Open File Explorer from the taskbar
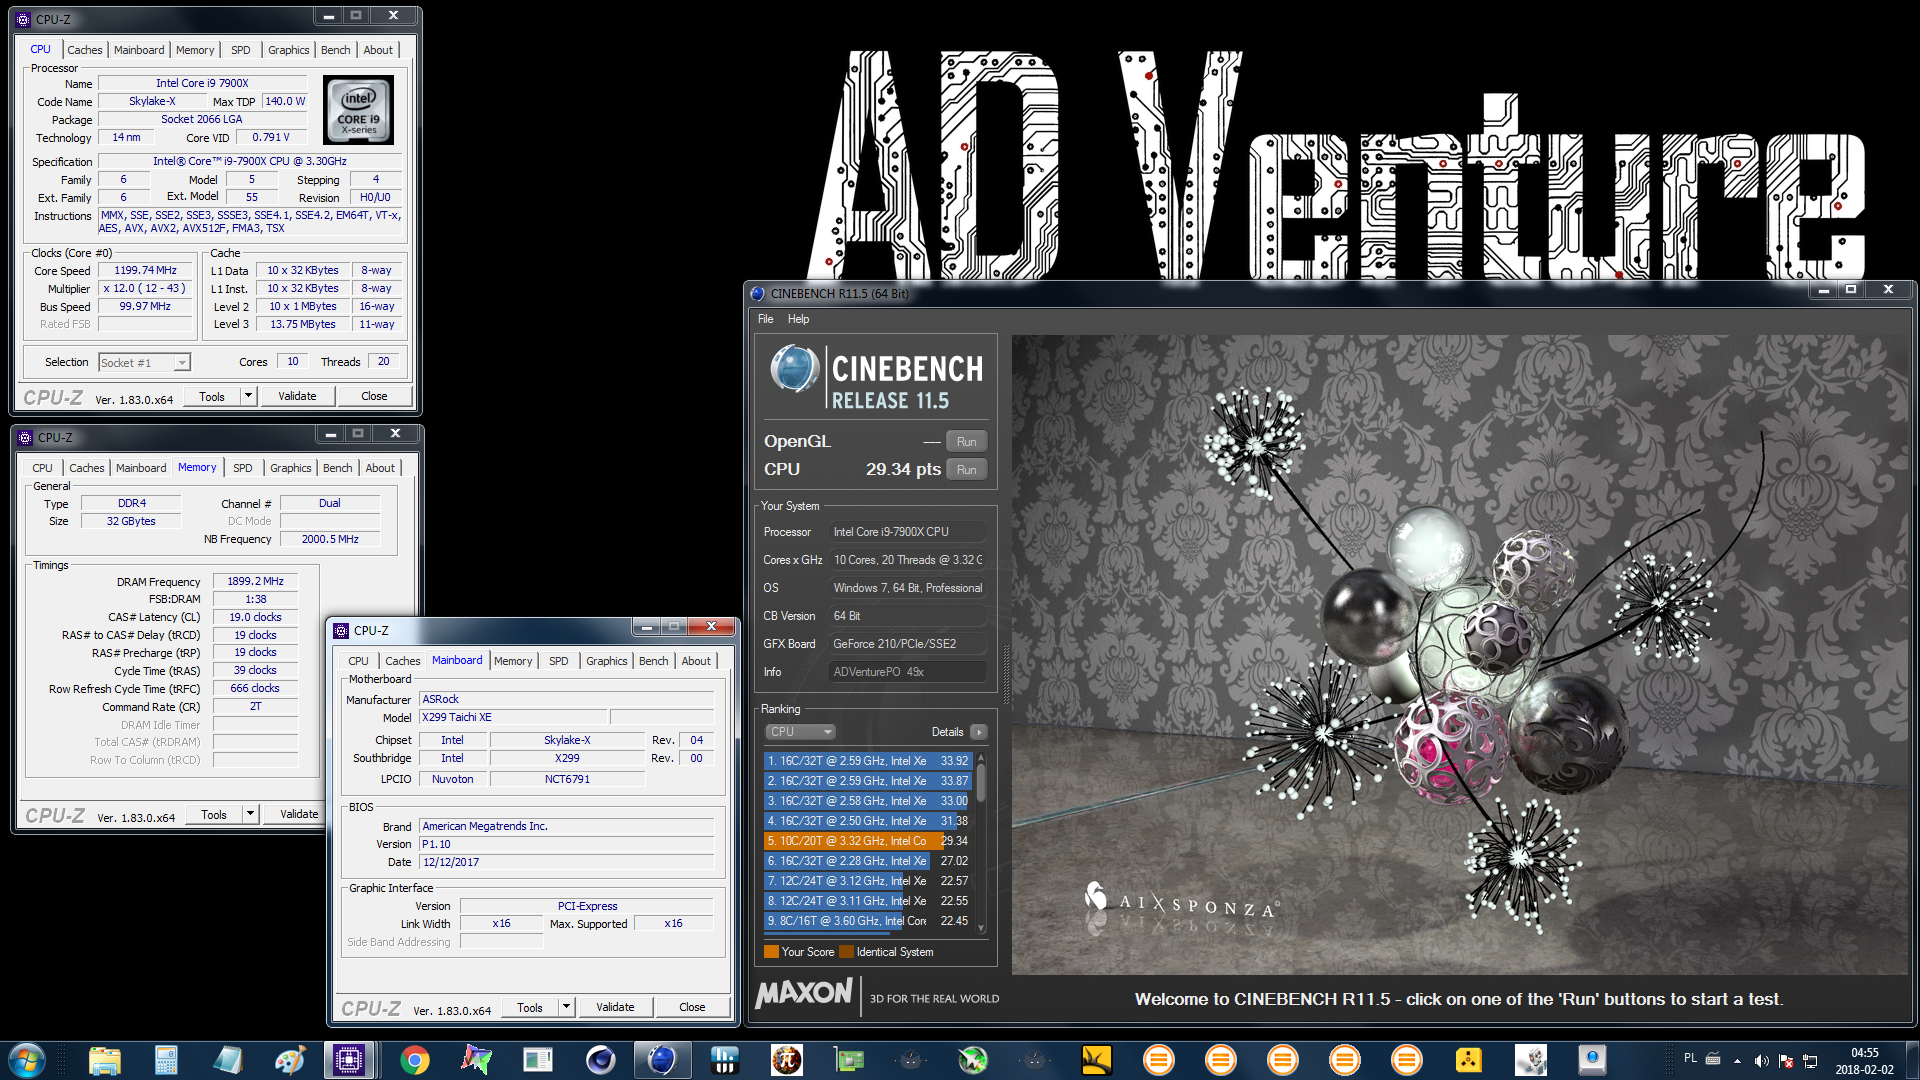 pyautogui.click(x=104, y=1060)
